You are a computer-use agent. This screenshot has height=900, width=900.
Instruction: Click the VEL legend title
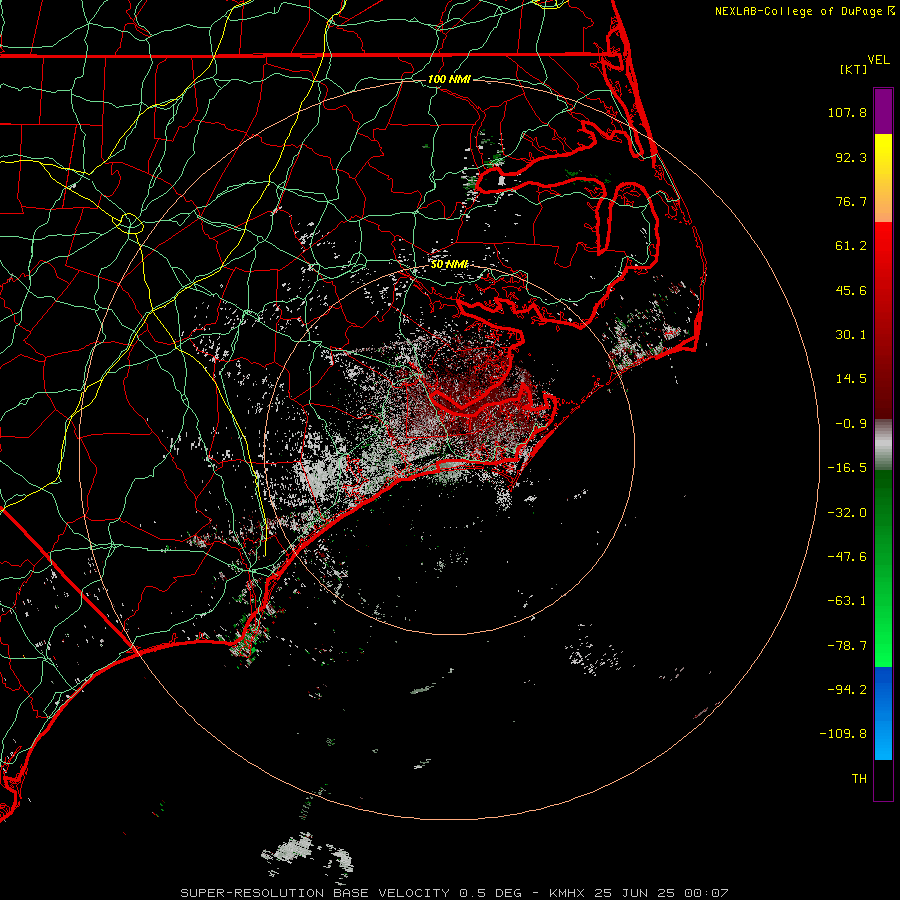click(x=878, y=60)
